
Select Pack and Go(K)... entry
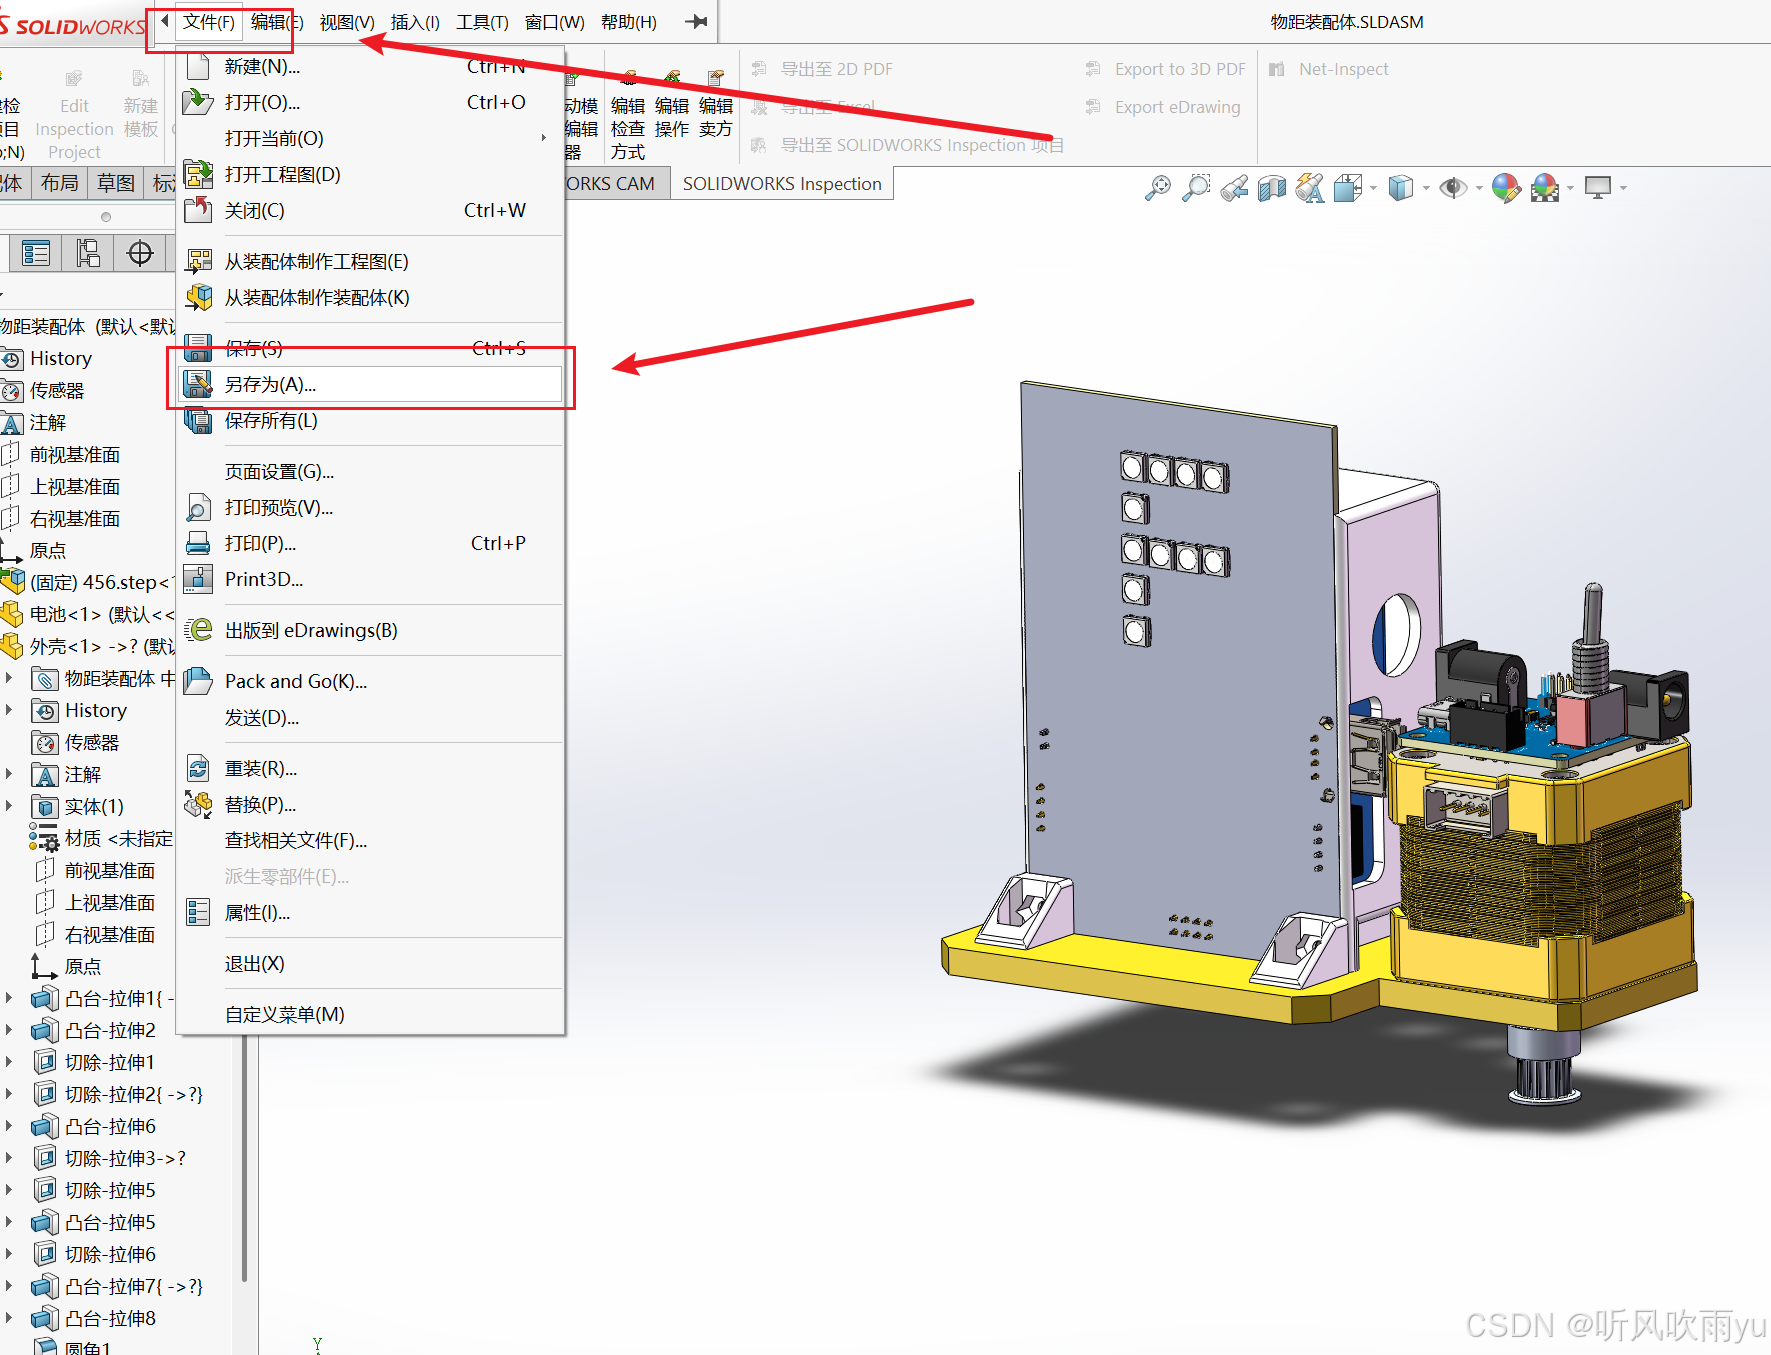(x=370, y=681)
